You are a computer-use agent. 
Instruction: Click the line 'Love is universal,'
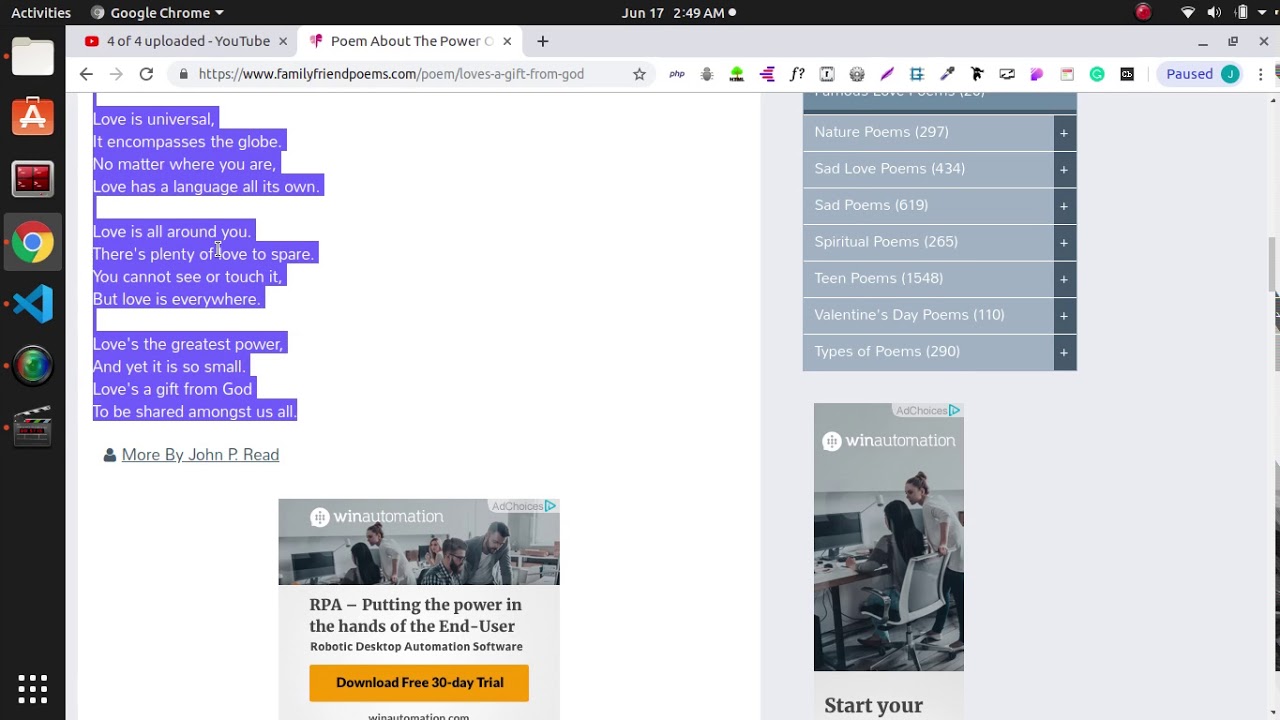(154, 119)
